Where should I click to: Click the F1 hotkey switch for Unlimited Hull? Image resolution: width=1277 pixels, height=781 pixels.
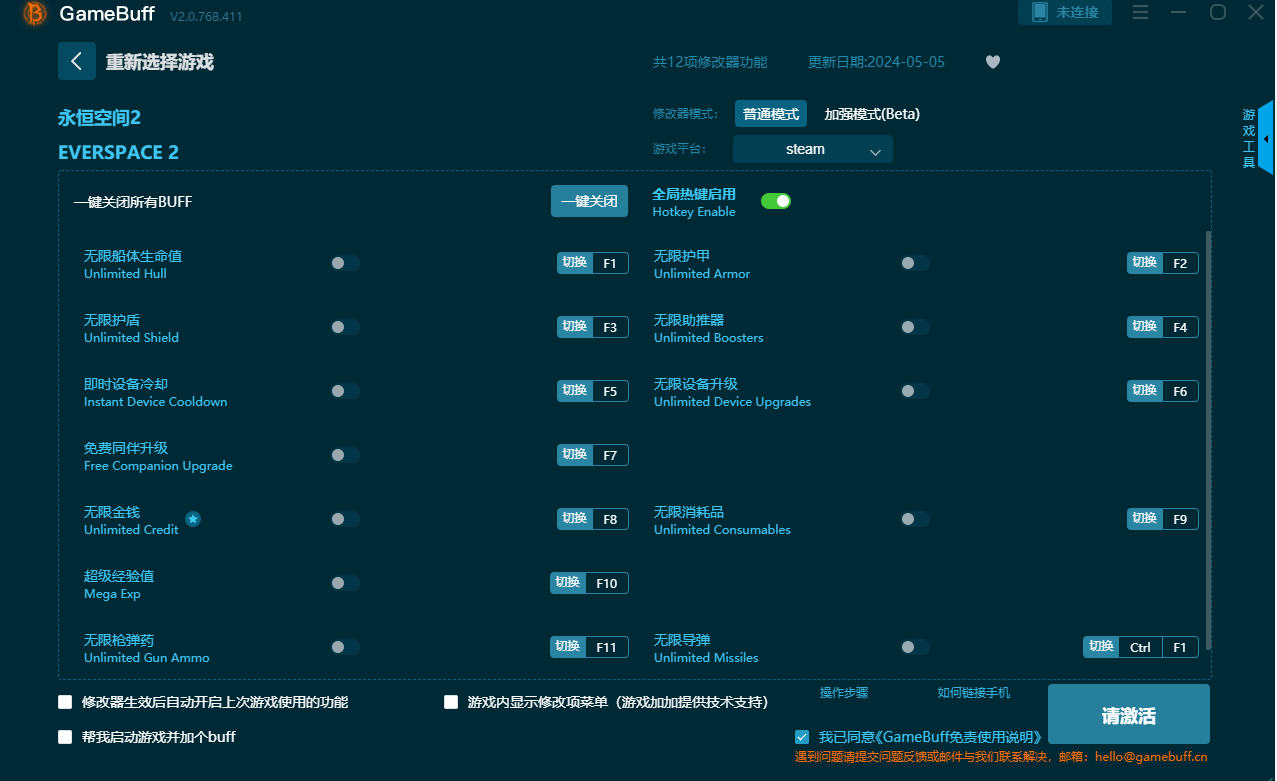pos(593,263)
